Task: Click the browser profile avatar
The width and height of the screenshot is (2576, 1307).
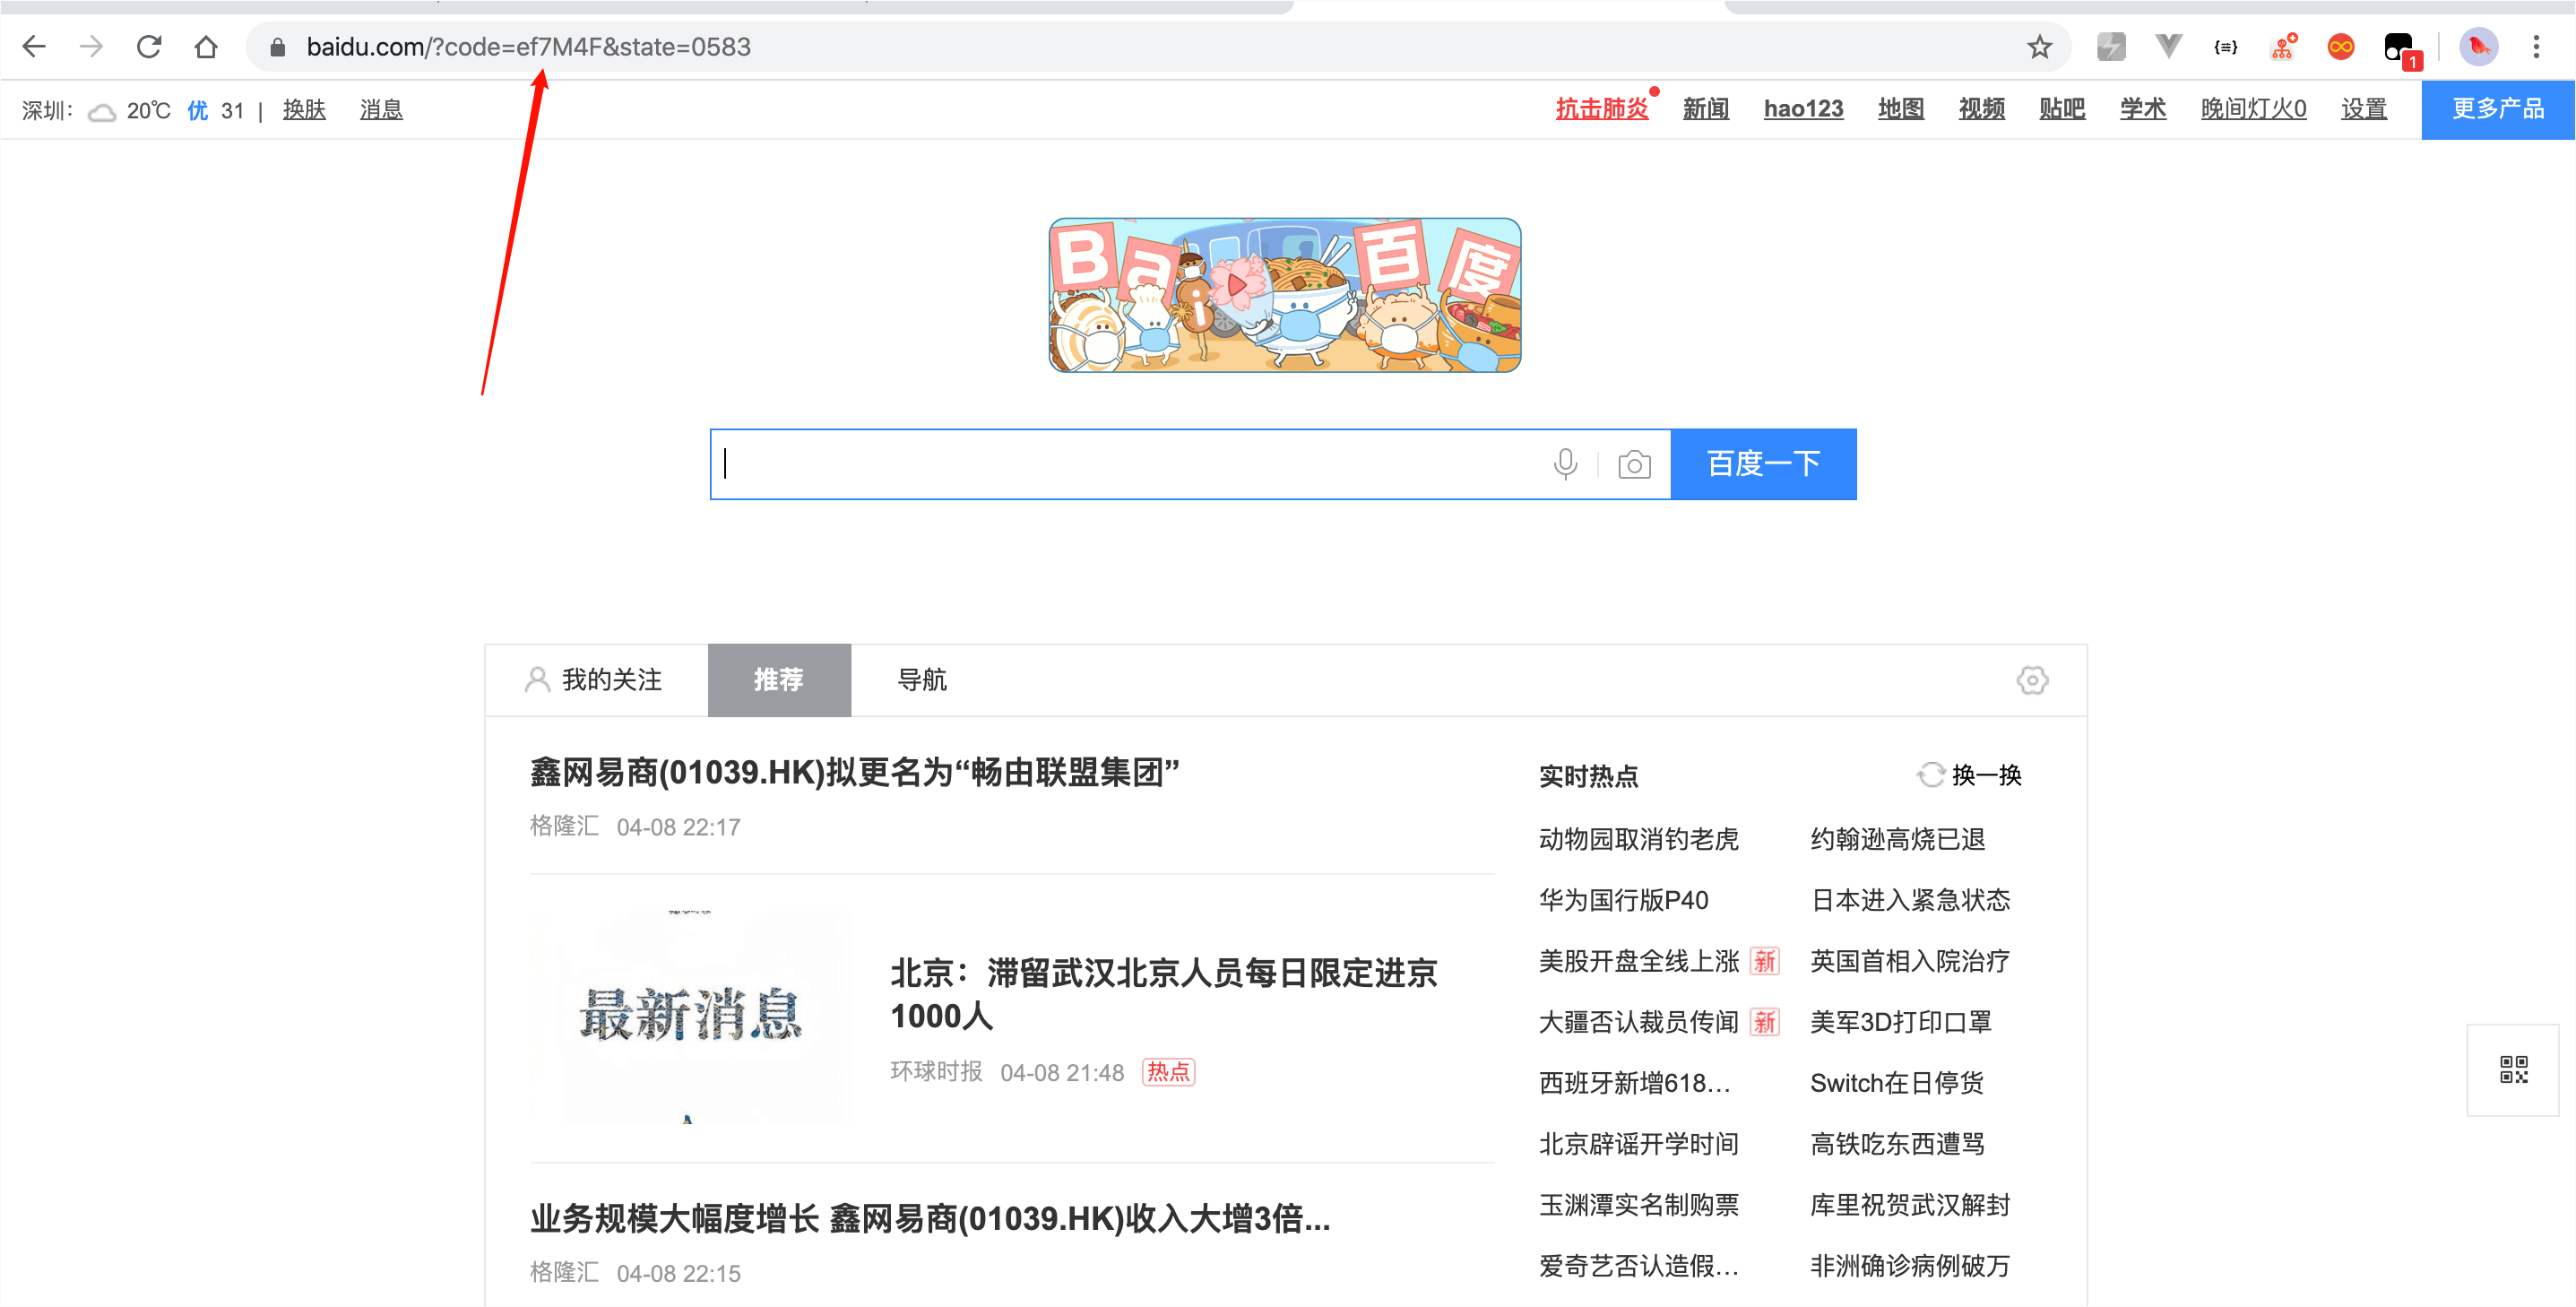Action: (2478, 47)
